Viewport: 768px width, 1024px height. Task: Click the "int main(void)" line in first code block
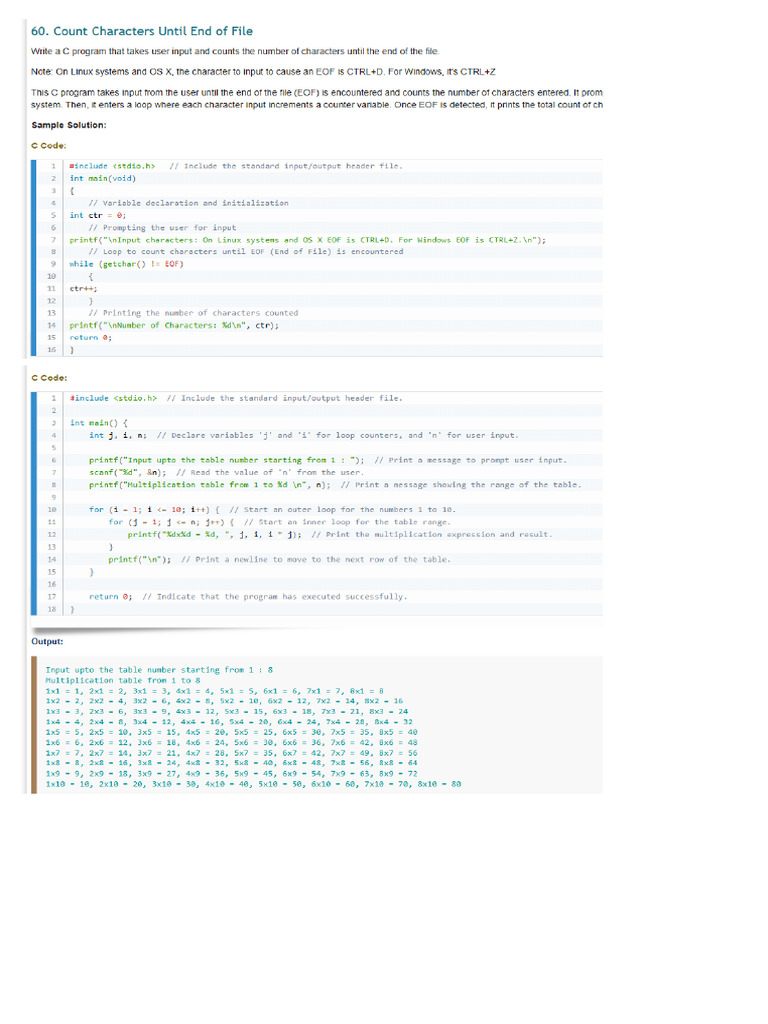pos(103,178)
